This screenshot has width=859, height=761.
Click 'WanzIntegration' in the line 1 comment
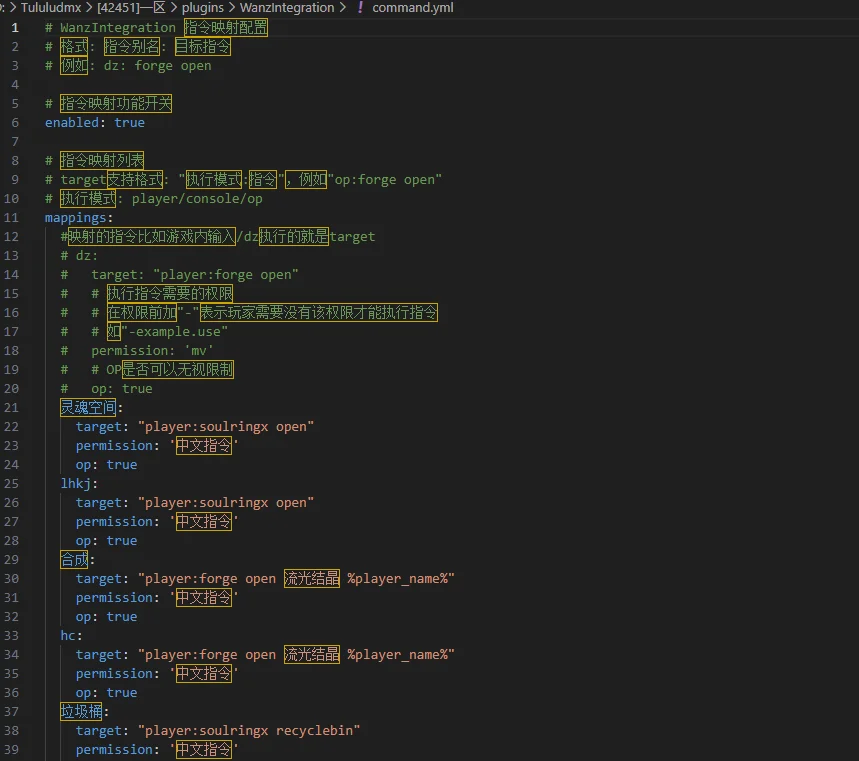(118, 27)
